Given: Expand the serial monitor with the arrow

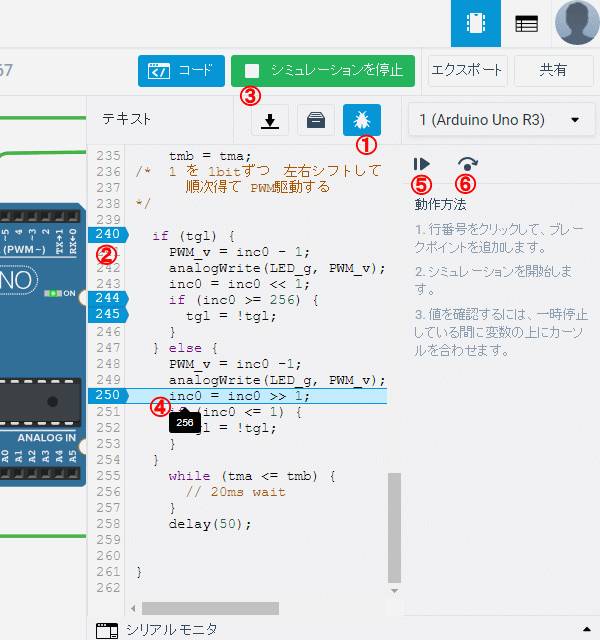Looking at the screenshot, I should click(585, 630).
